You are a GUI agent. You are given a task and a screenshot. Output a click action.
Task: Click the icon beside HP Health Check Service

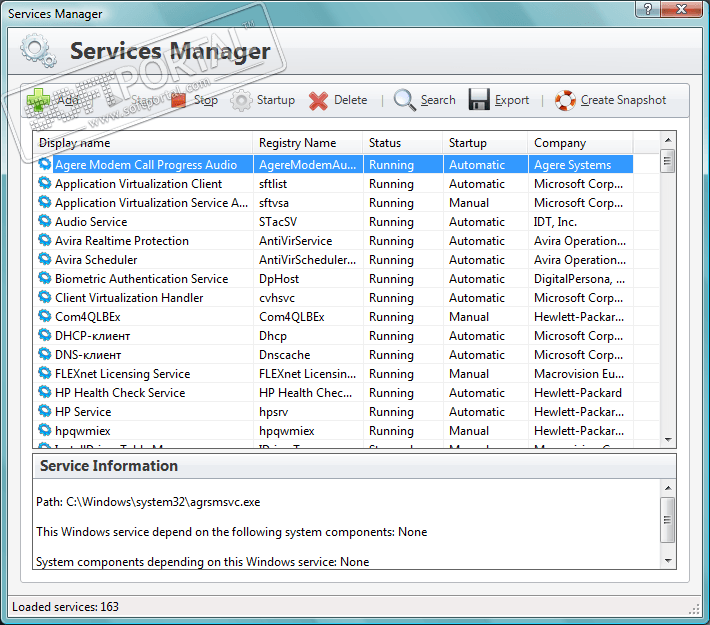44,392
